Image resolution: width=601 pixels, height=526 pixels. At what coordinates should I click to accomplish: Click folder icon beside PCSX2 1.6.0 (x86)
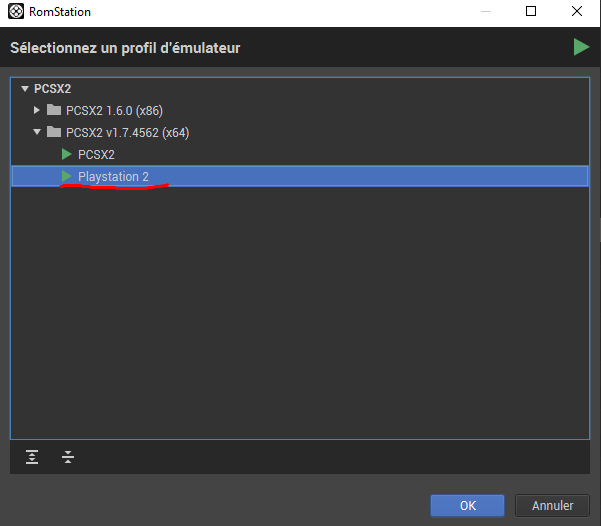pyautogui.click(x=54, y=110)
